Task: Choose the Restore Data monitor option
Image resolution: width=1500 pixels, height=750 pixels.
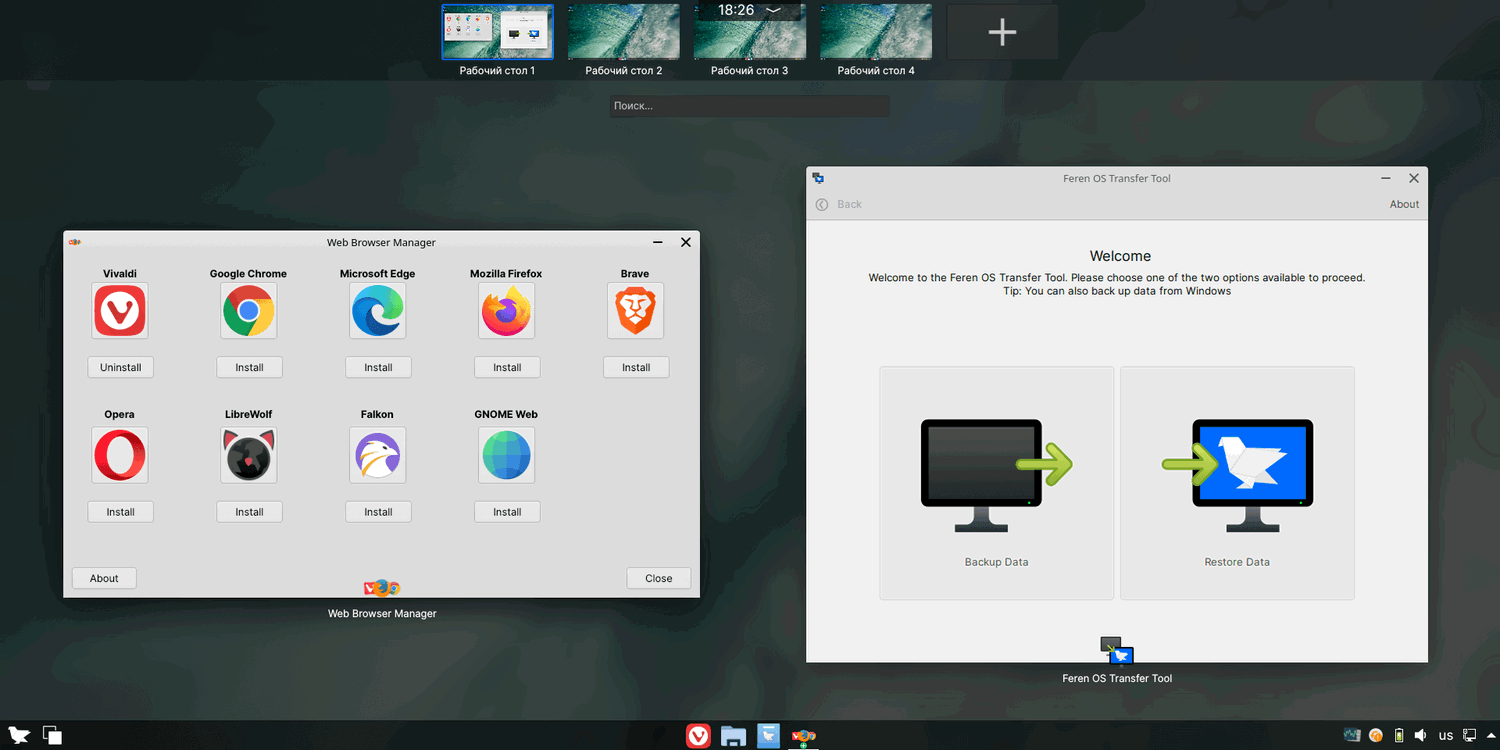Action: click(x=1237, y=483)
